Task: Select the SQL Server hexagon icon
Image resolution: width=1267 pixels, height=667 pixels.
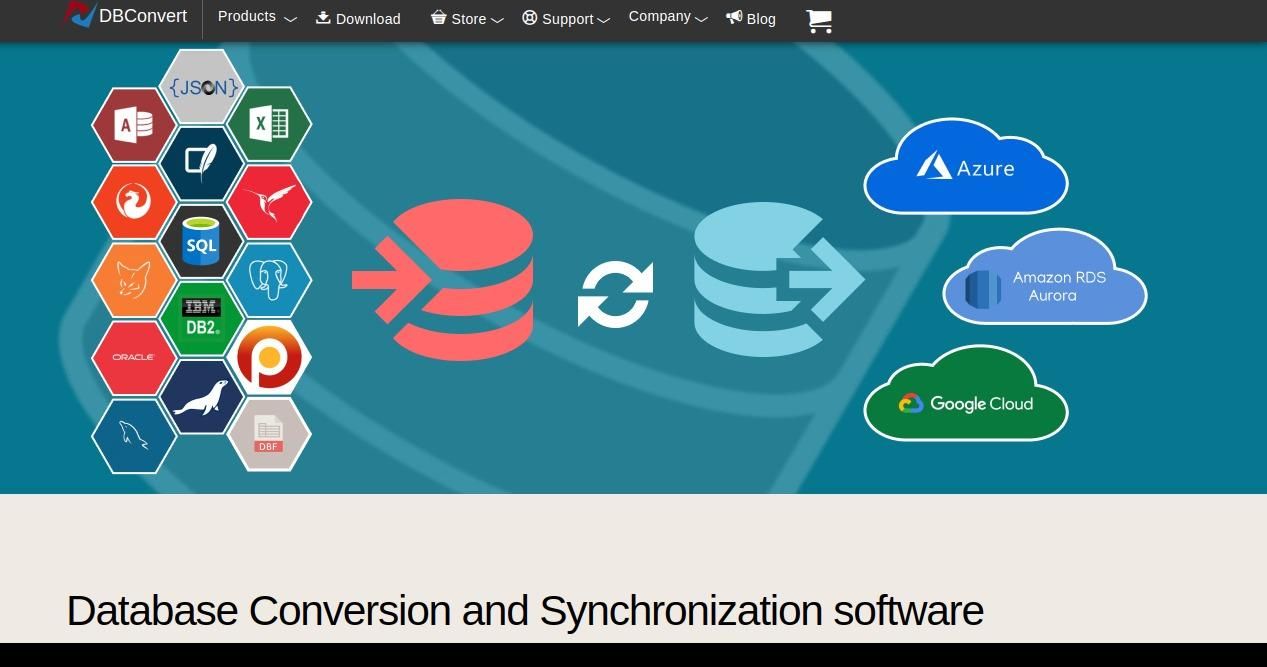Action: (x=202, y=241)
